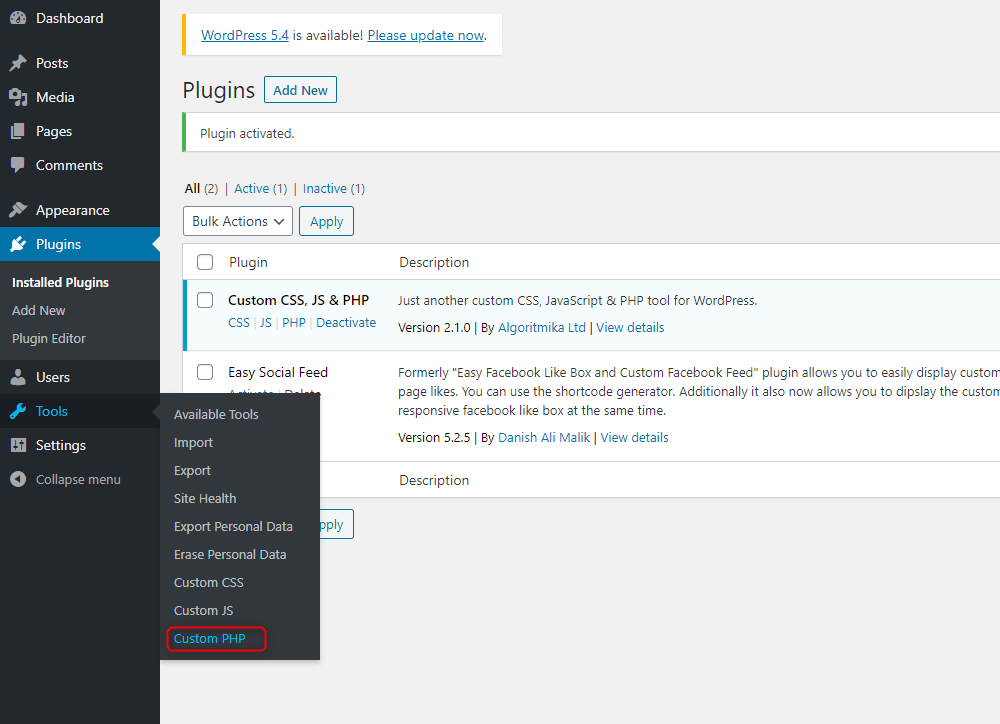Viewport: 1000px width, 724px height.
Task: Open Users section label in sidebar
Action: 53,377
